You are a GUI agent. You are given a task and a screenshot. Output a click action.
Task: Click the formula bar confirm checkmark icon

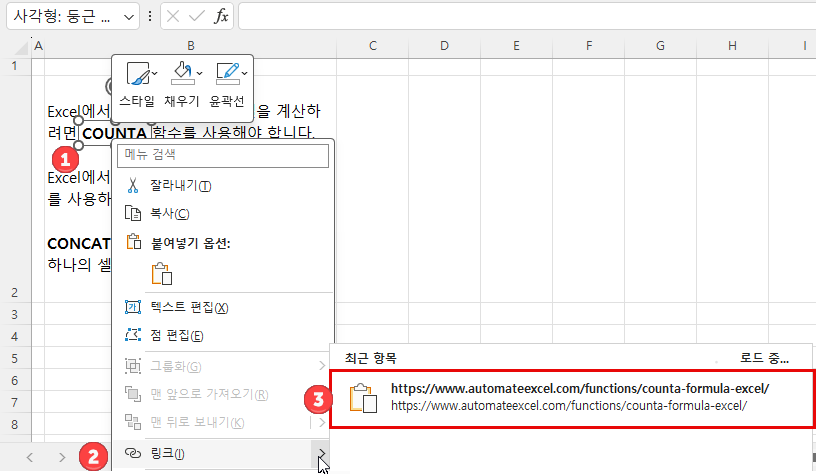point(197,17)
